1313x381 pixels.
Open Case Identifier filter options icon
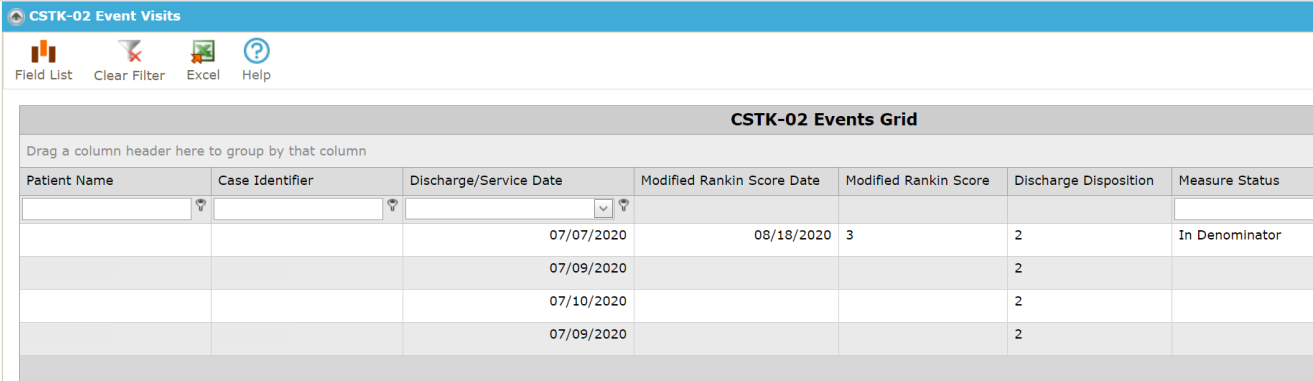pos(392,205)
